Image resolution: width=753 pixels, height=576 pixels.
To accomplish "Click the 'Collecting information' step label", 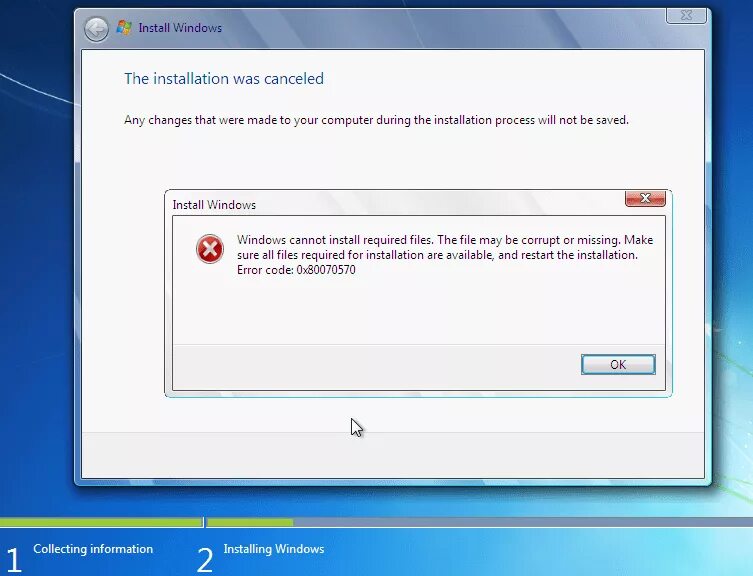I will coord(93,549).
